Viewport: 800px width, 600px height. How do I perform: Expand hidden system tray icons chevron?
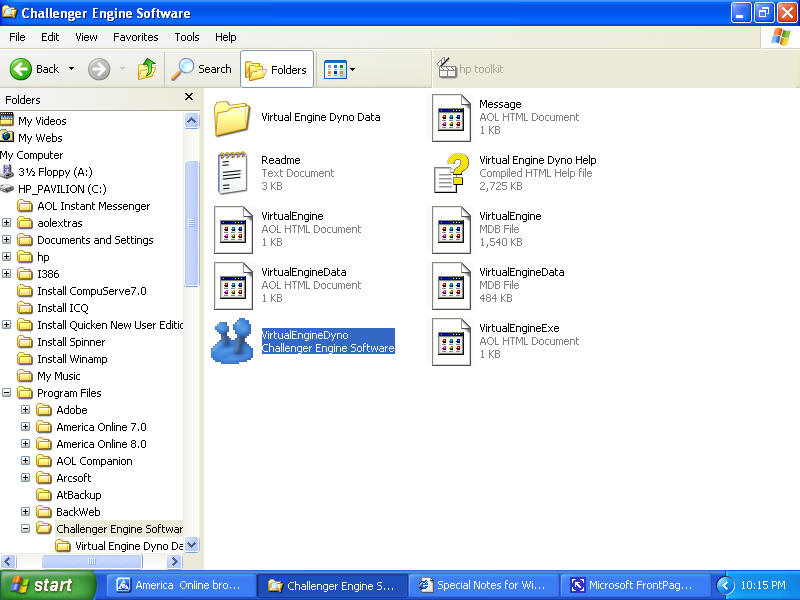click(x=725, y=586)
